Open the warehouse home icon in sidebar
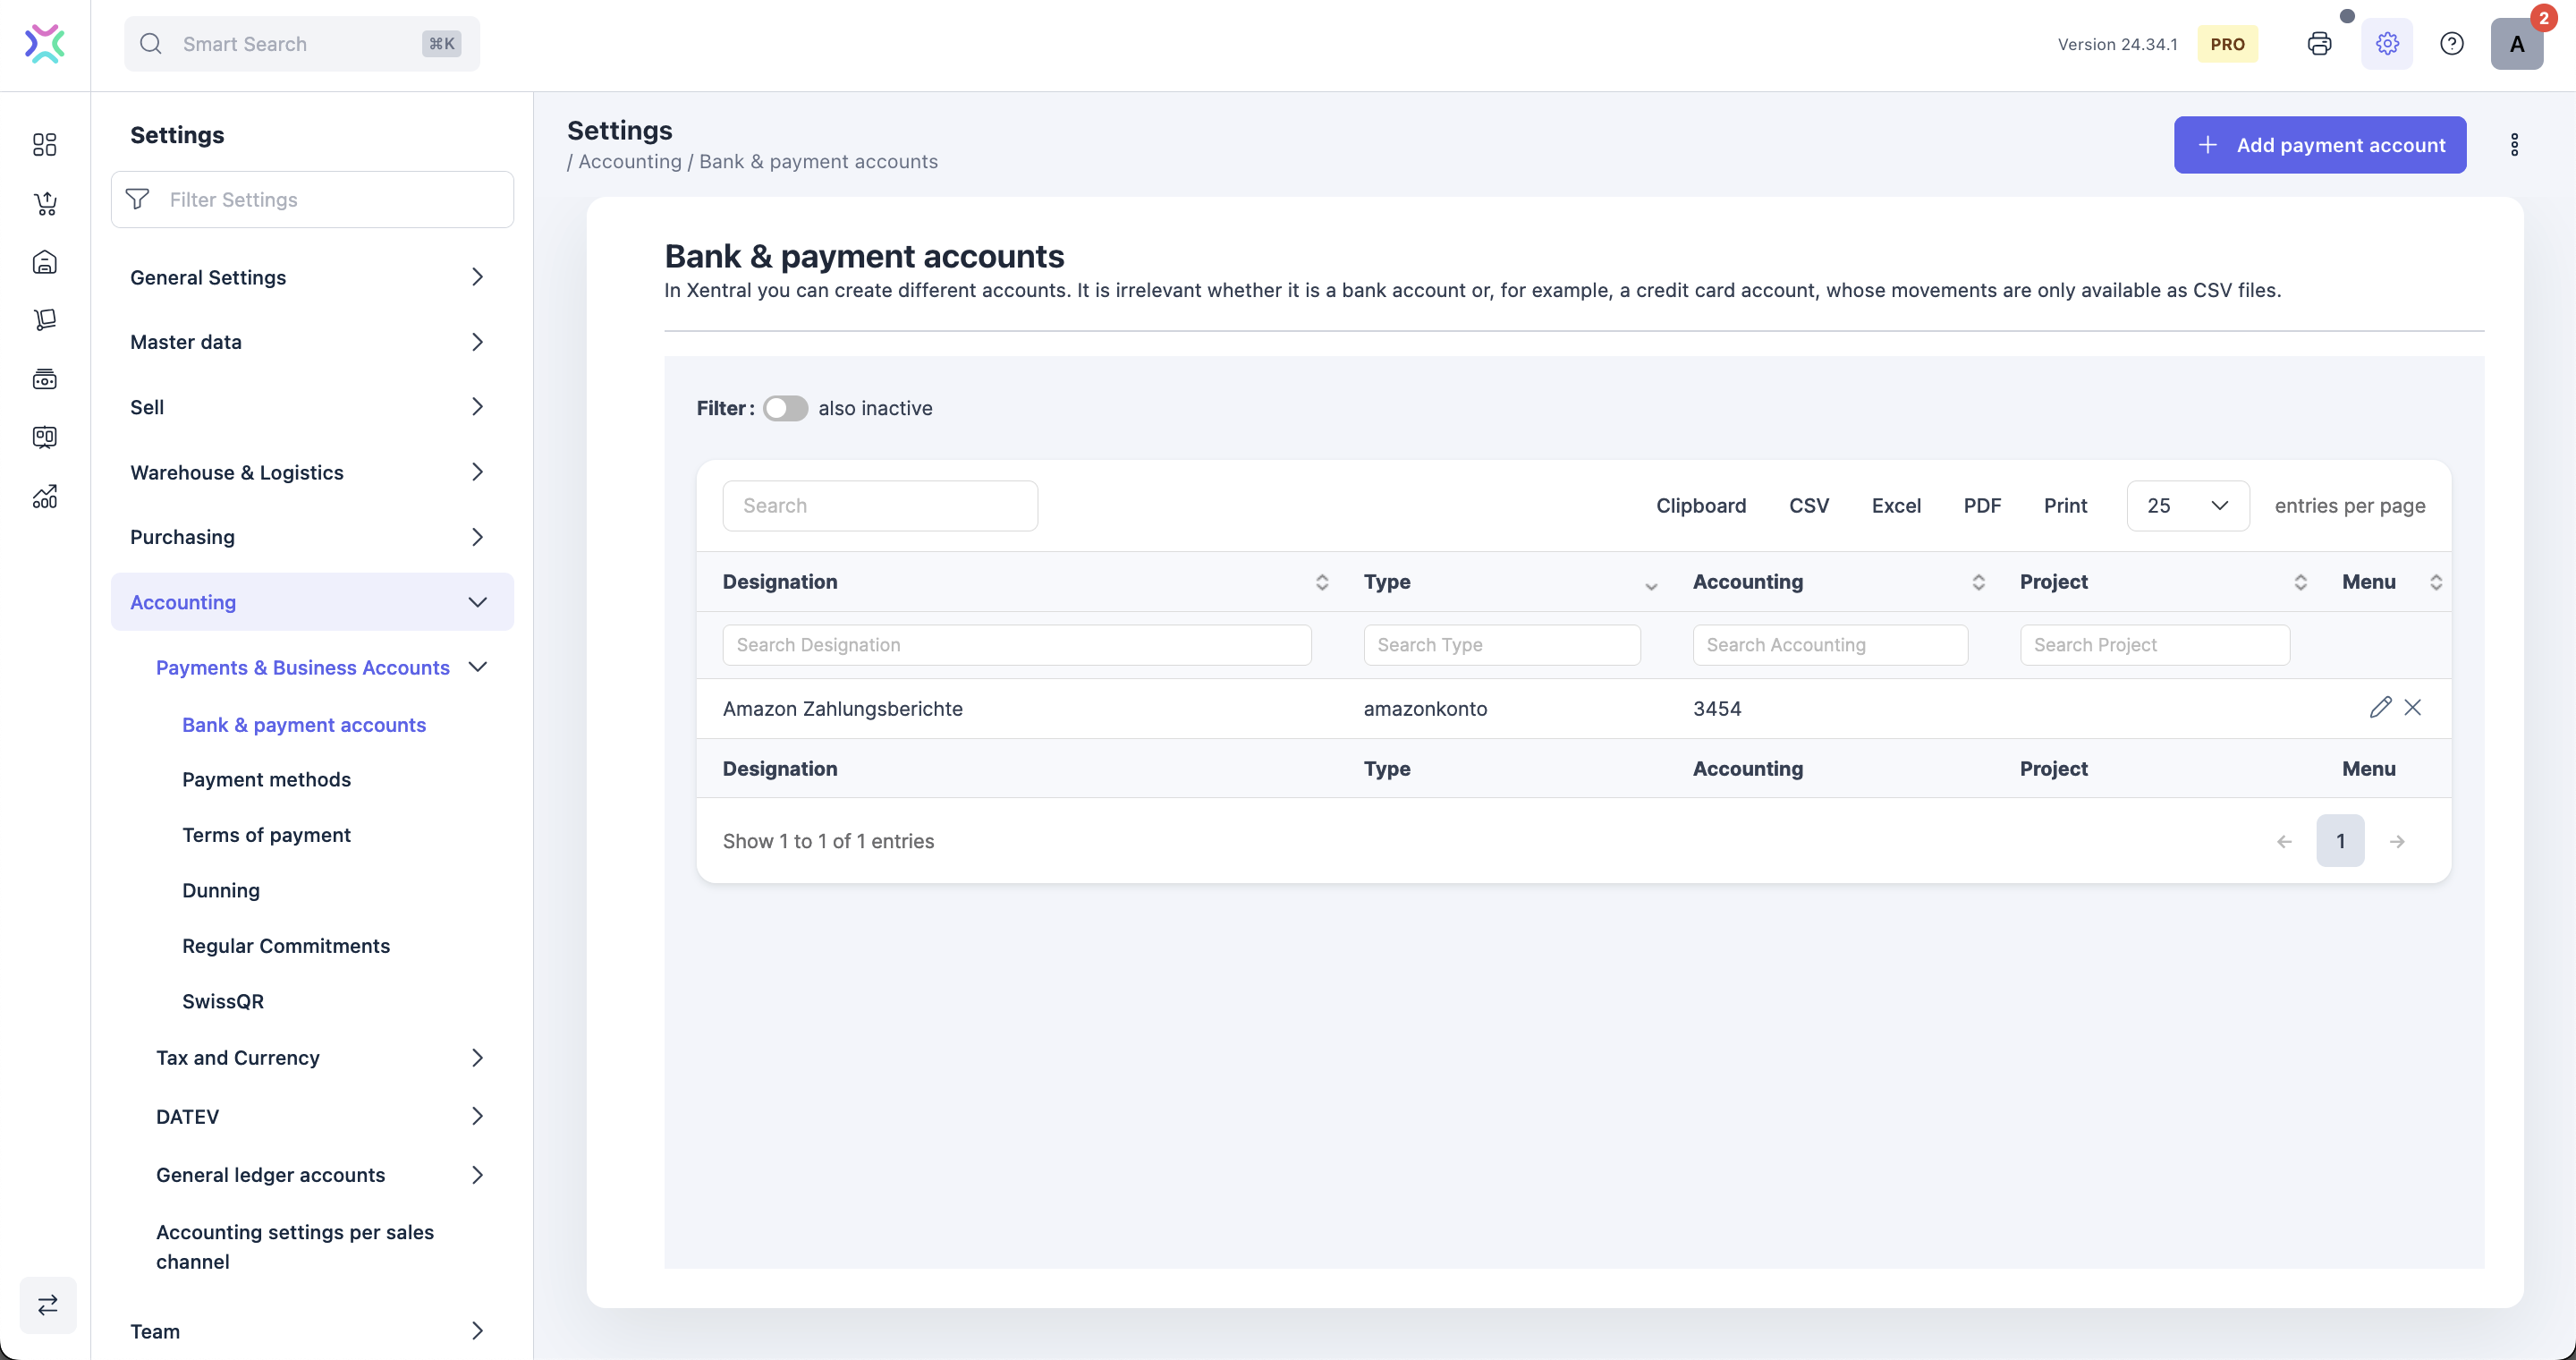2576x1360 pixels. point(44,262)
